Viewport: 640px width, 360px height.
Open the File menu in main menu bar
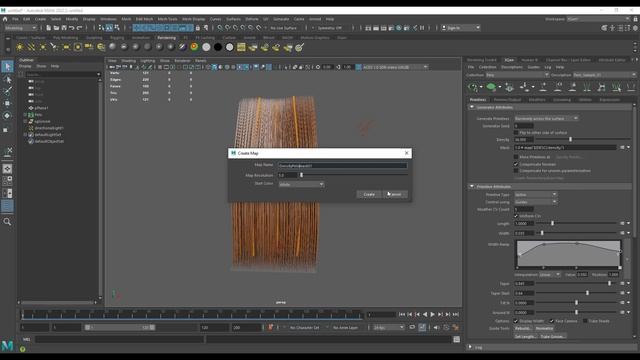pos(15,19)
